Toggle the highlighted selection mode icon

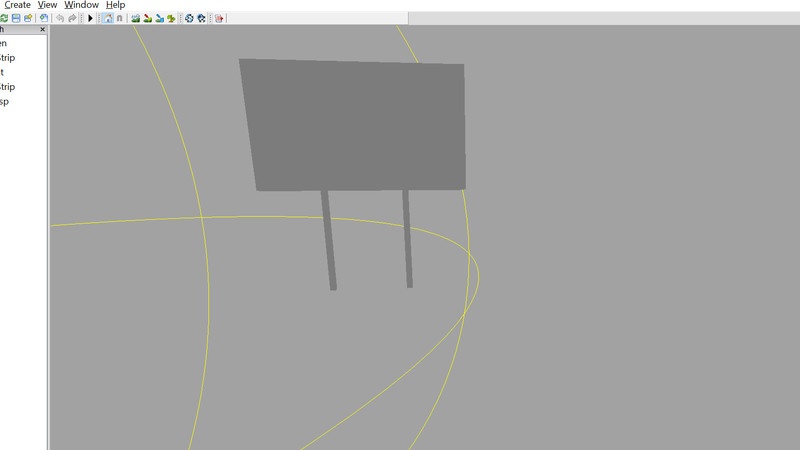[107, 18]
